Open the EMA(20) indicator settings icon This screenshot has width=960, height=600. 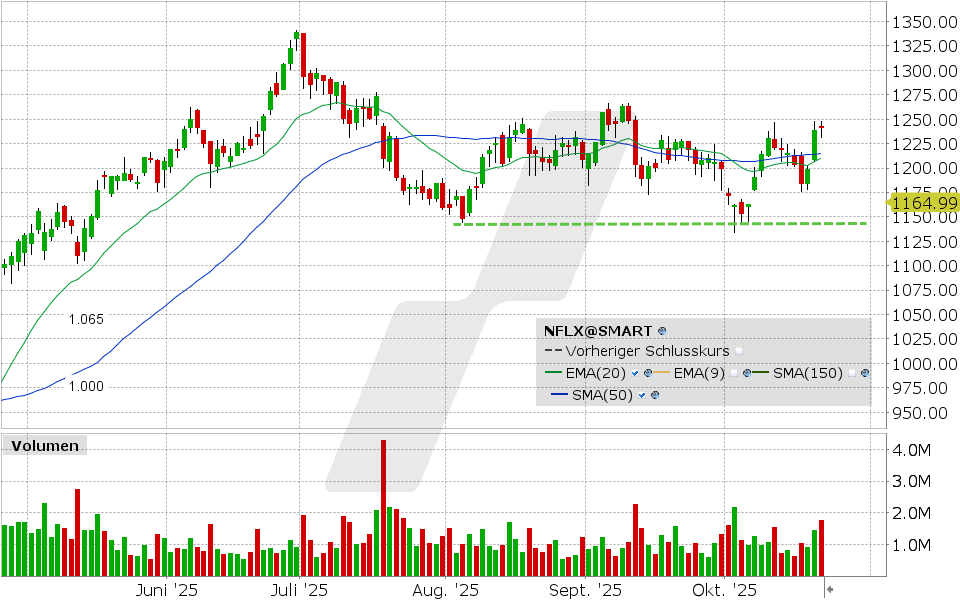click(x=648, y=374)
